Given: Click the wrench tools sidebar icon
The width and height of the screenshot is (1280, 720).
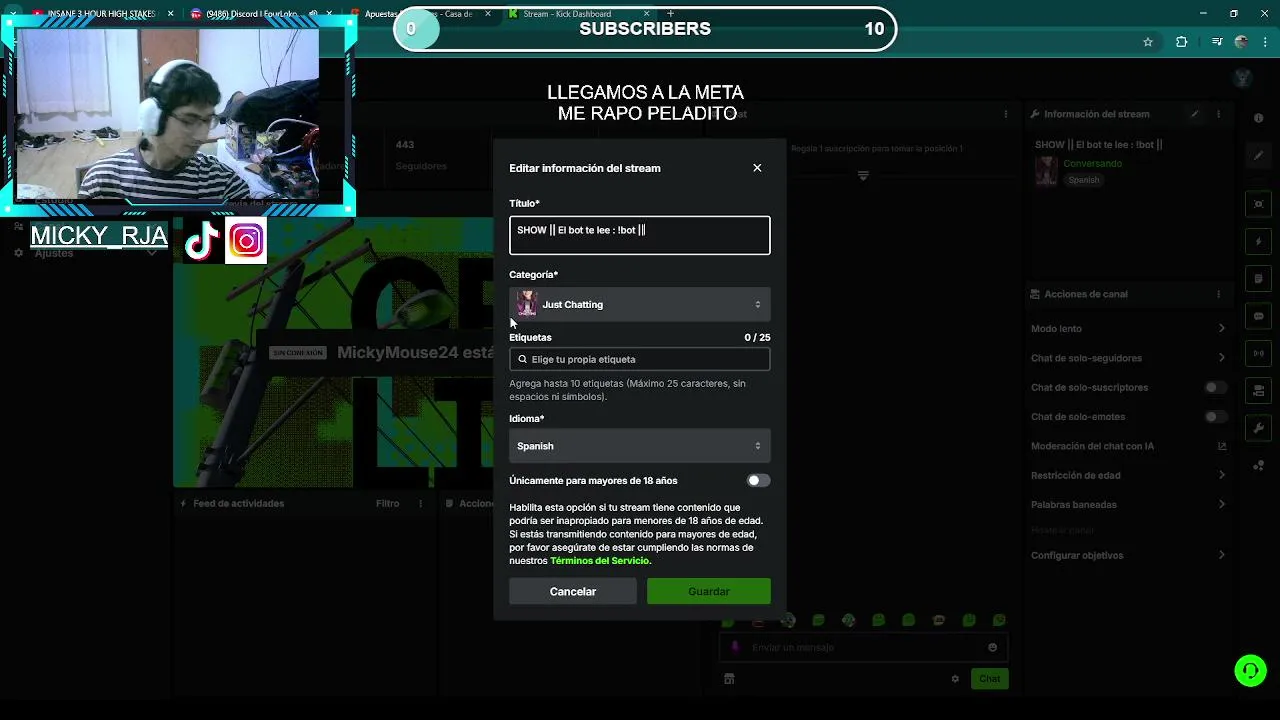Looking at the screenshot, I should (1258, 428).
